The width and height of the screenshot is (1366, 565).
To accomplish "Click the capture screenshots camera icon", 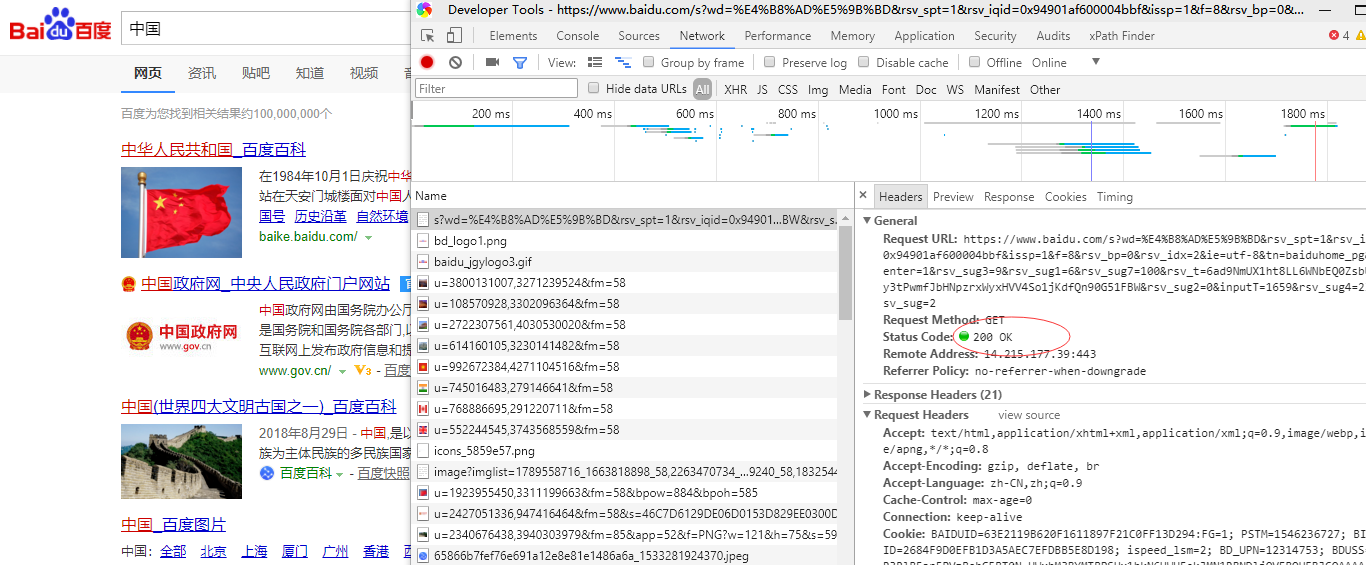I will point(492,62).
